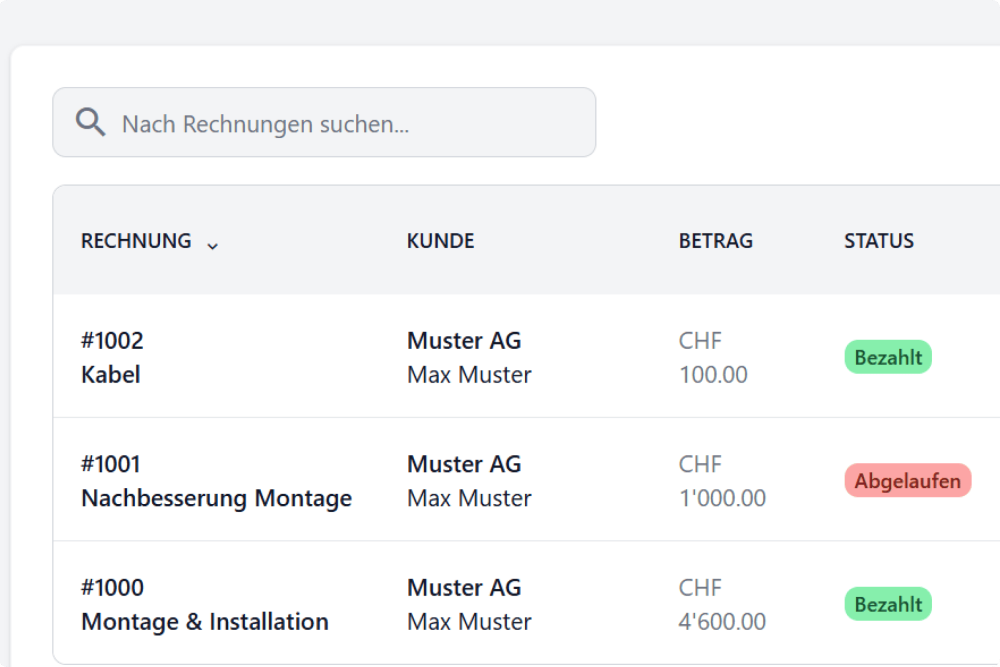Click the Kabel invoice description

pyautogui.click(x=111, y=375)
